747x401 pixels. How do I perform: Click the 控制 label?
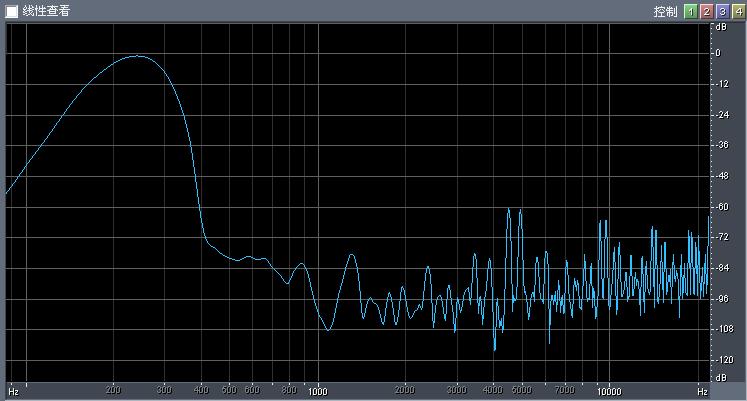pyautogui.click(x=665, y=11)
